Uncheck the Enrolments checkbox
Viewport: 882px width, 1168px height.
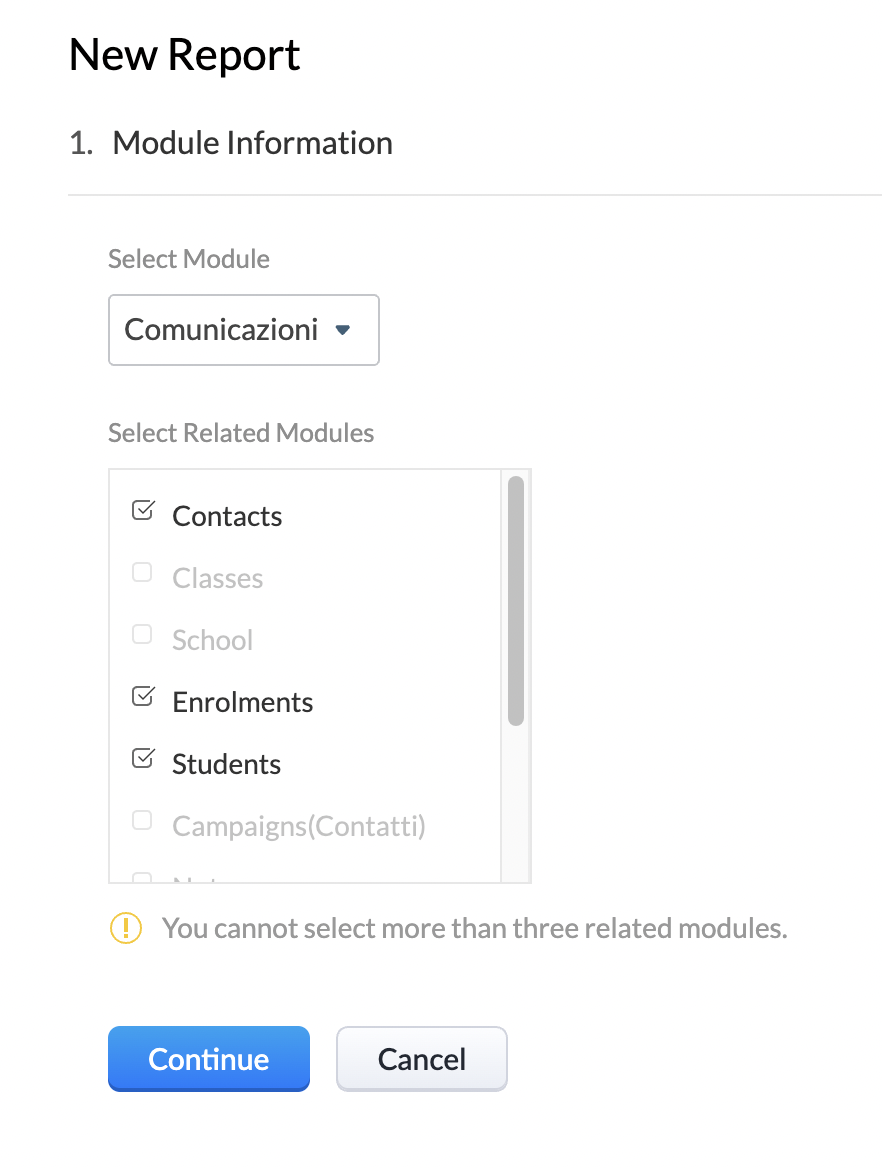143,697
